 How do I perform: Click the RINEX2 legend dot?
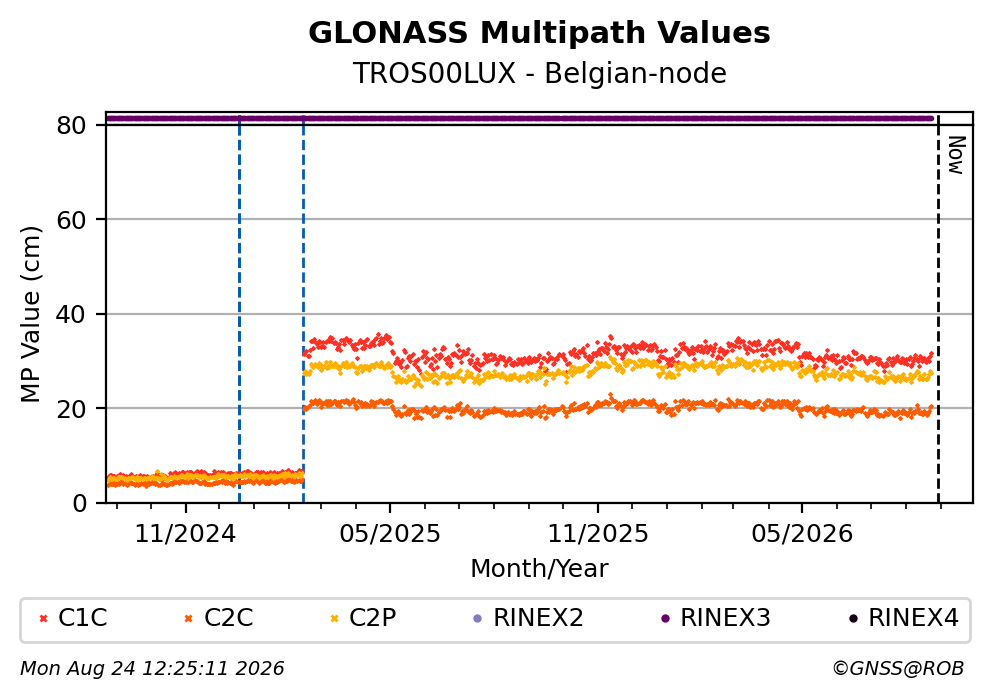(478, 619)
